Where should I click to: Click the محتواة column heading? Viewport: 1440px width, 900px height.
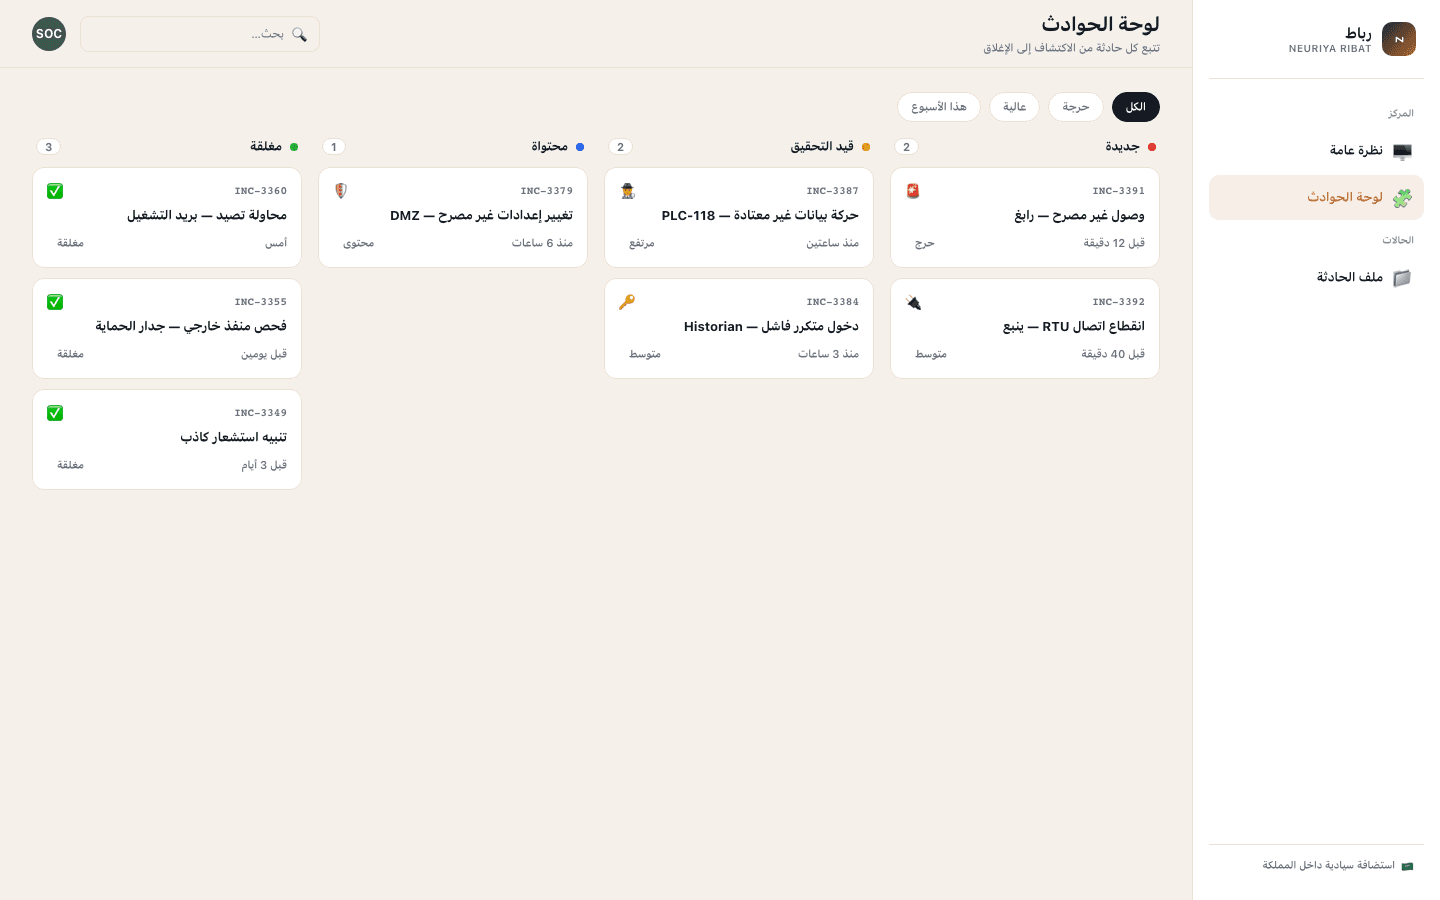coord(549,147)
